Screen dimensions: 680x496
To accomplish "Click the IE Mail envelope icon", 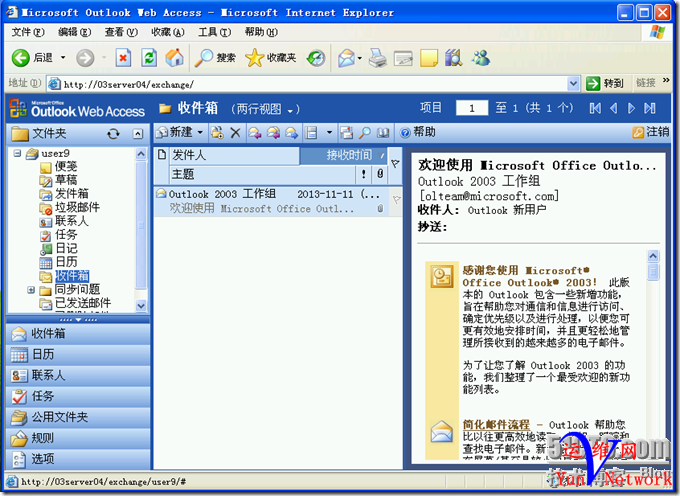I will pyautogui.click(x=346, y=58).
